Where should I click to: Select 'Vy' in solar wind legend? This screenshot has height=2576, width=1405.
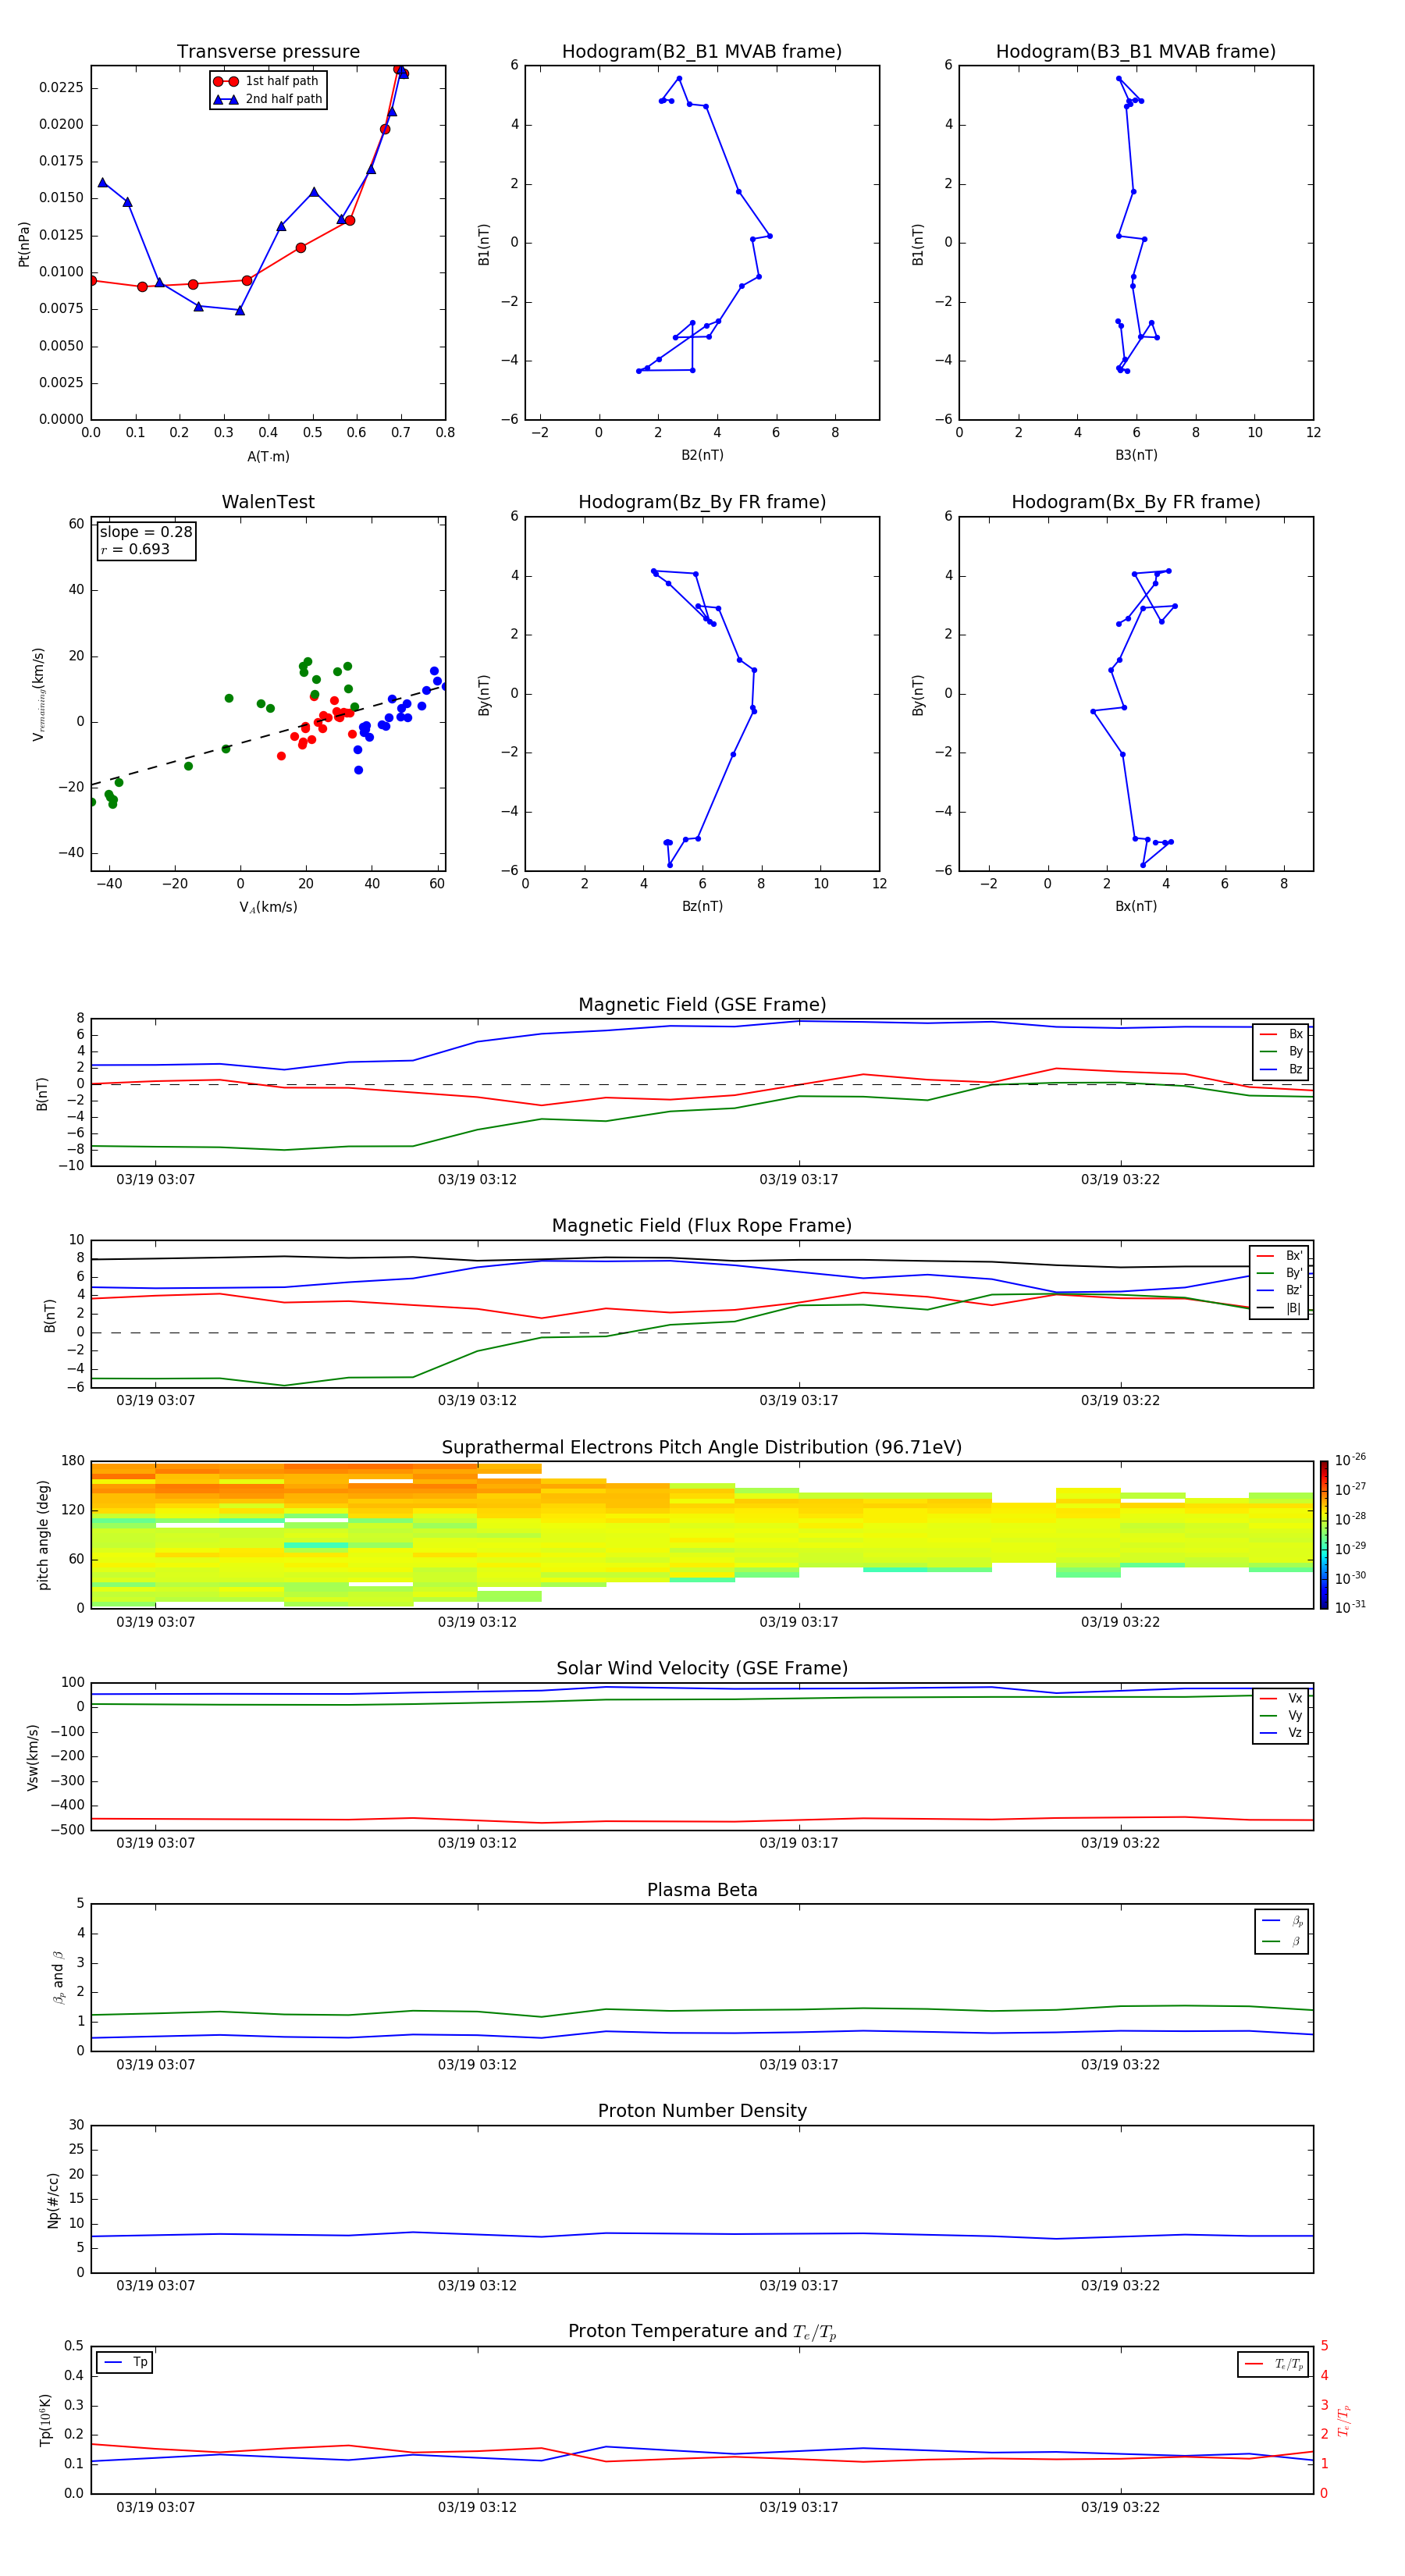pos(1281,1715)
